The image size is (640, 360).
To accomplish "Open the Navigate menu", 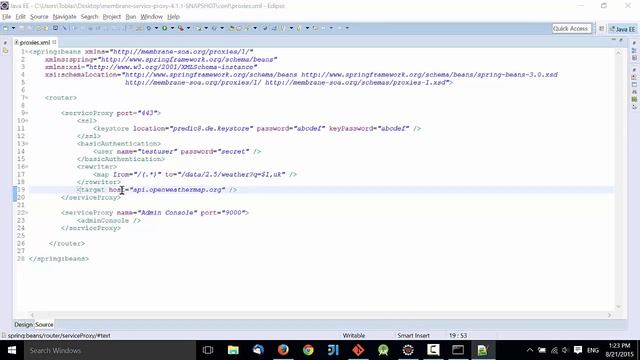I will pos(64,17).
